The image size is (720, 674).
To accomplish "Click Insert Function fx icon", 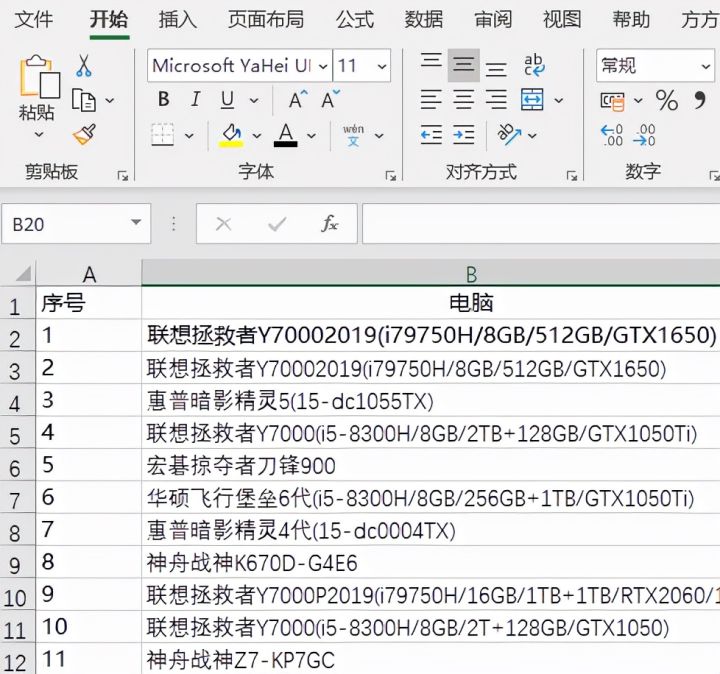I will click(x=330, y=224).
